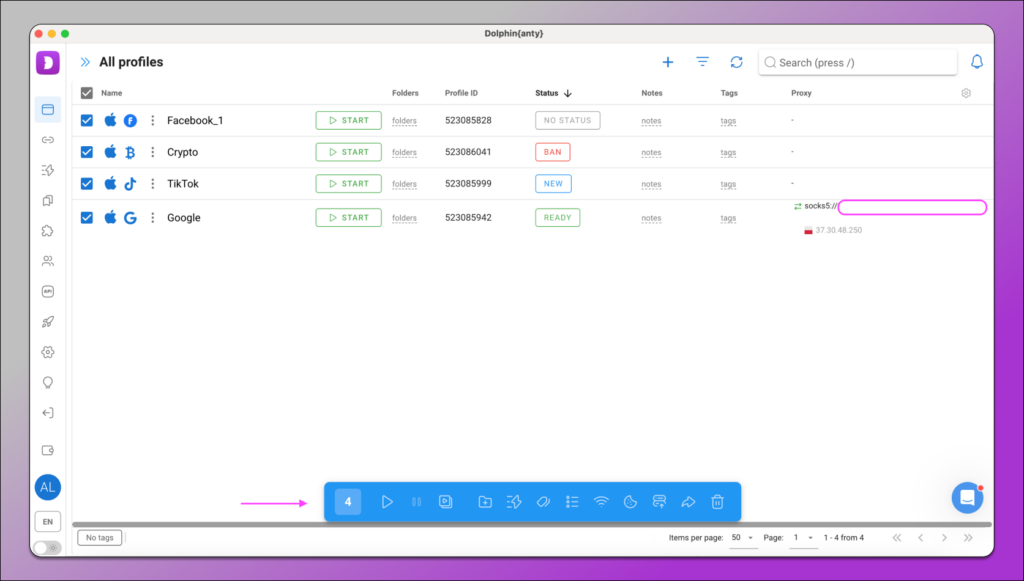Viewport: 1024px width, 581px height.
Task: Click the plus icon to add a profile
Action: (x=668, y=62)
